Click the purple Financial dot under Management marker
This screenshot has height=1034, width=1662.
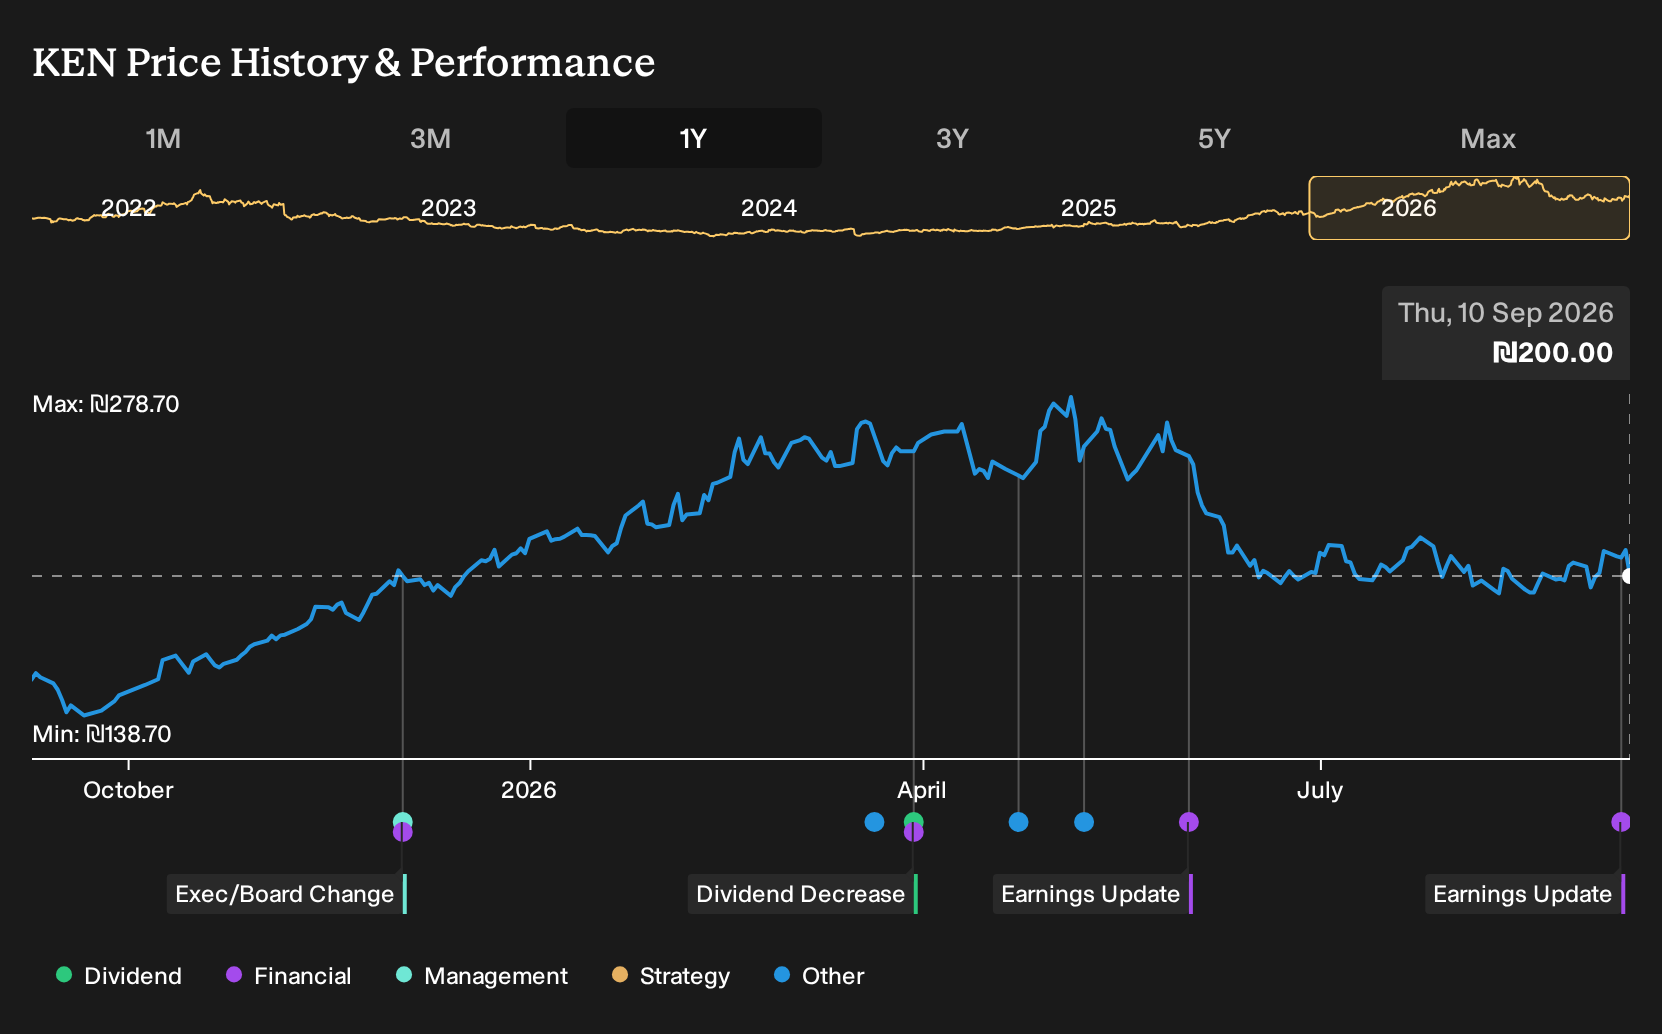(402, 833)
